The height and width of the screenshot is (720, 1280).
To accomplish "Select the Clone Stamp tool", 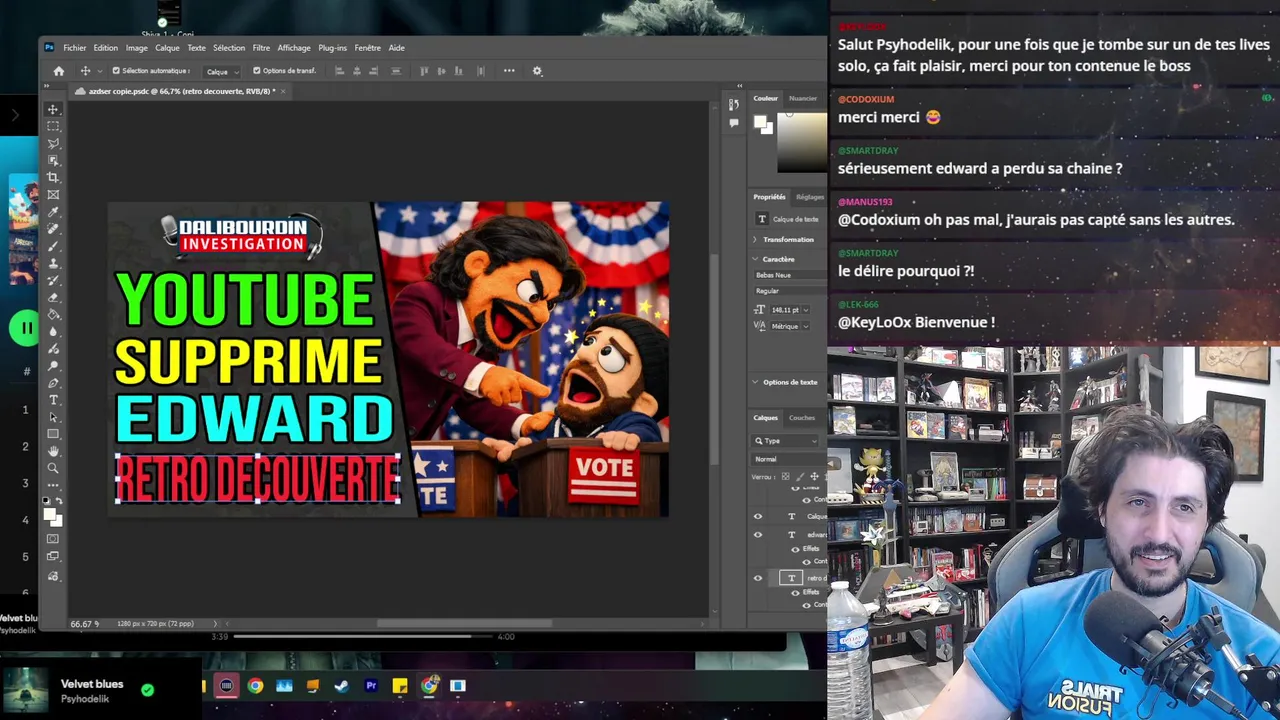I will 53,263.
